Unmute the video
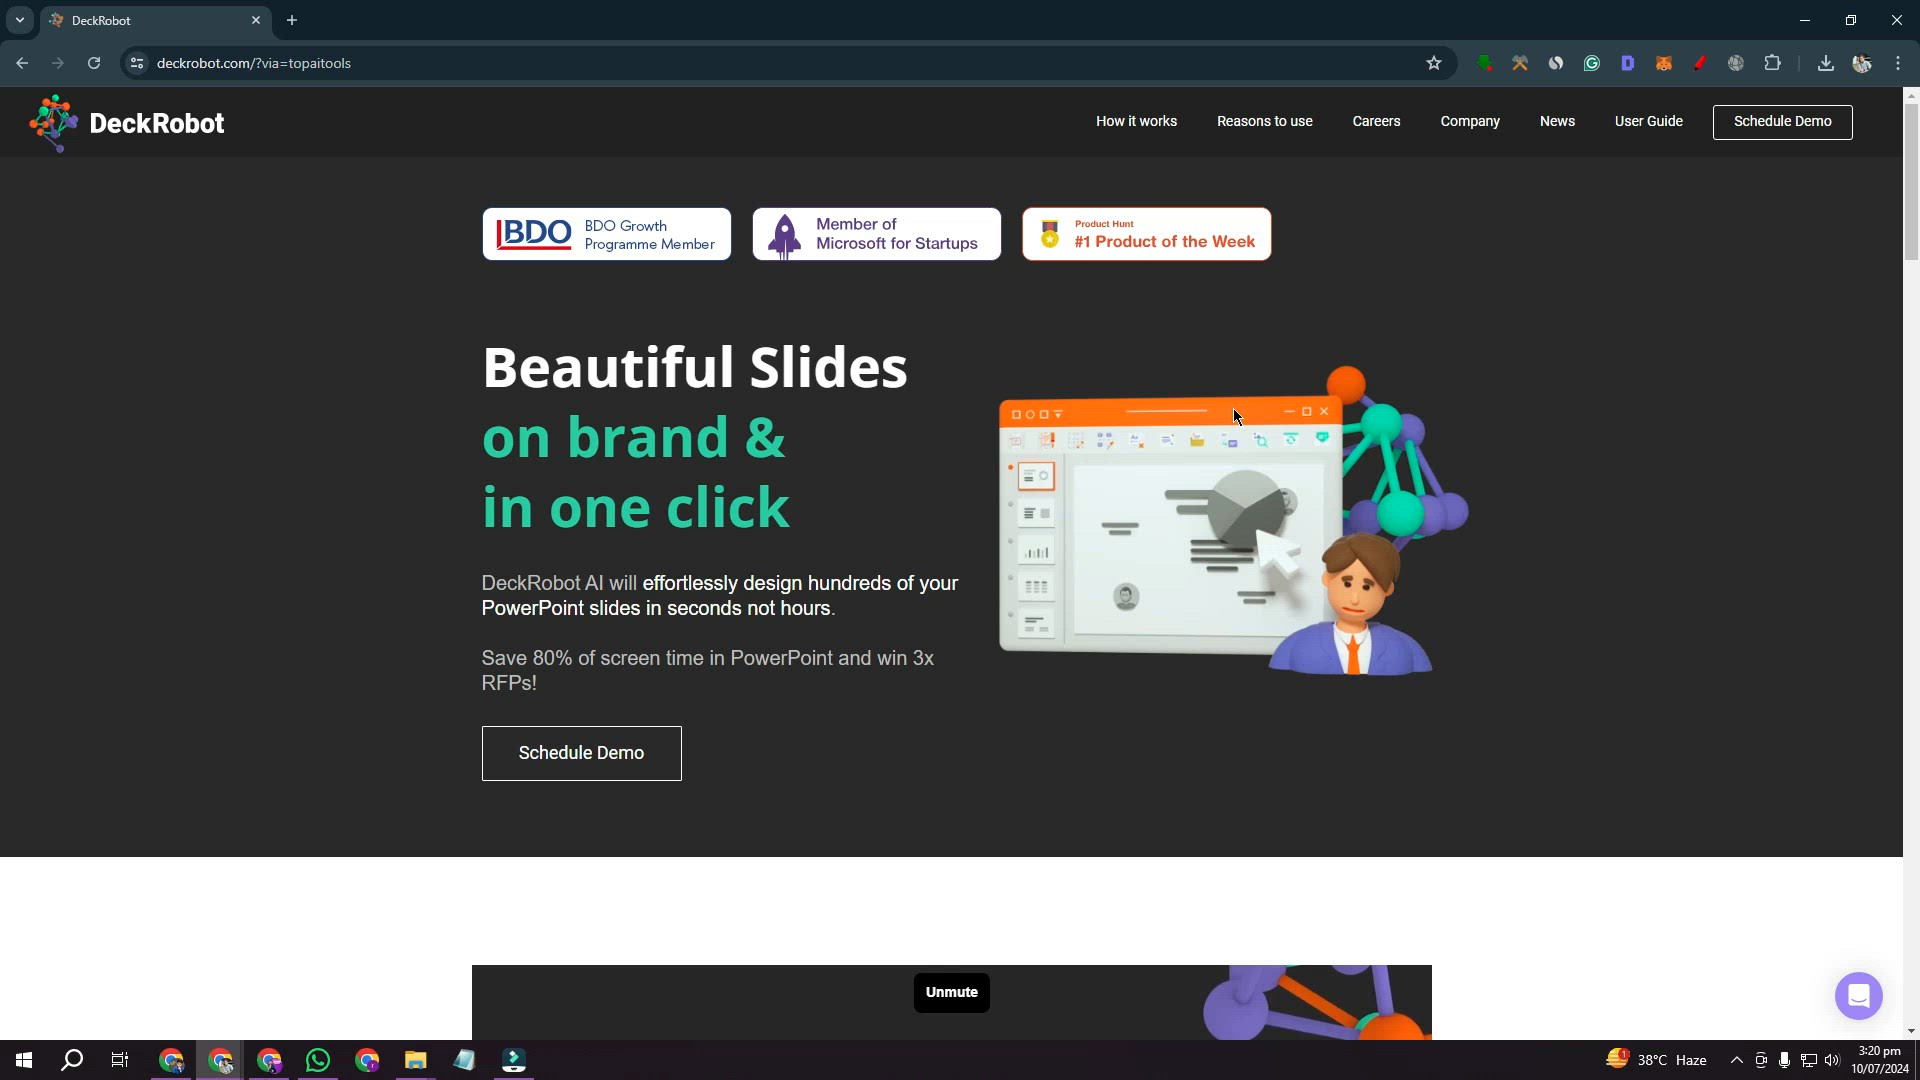 (x=951, y=992)
